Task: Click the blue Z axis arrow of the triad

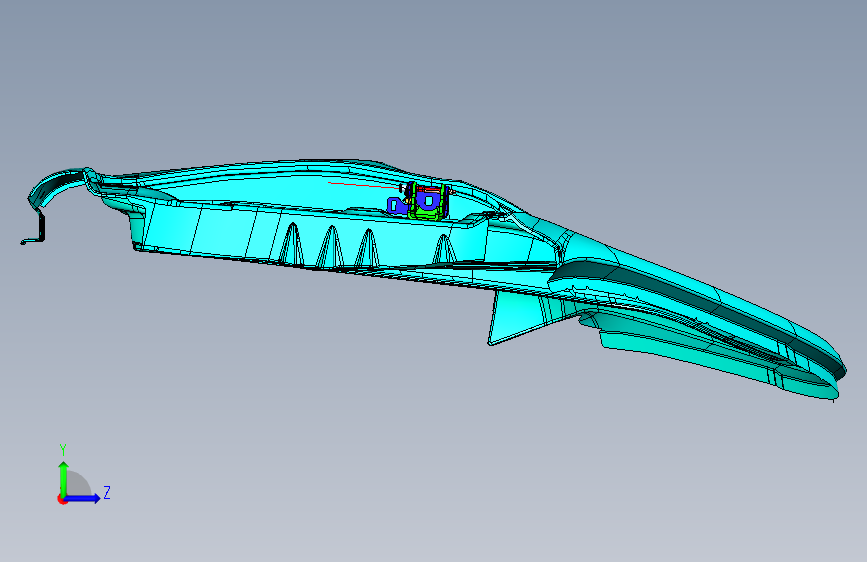Action: pos(83,498)
